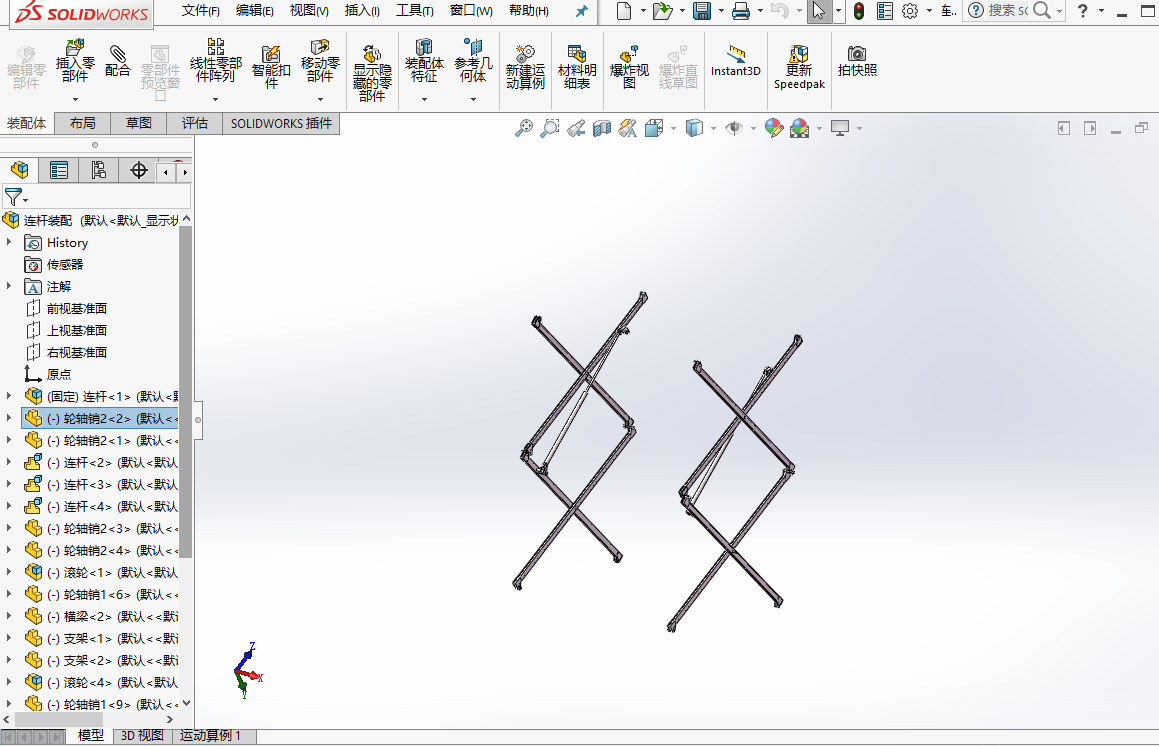Select 前视基准面 in feature tree

[77, 308]
